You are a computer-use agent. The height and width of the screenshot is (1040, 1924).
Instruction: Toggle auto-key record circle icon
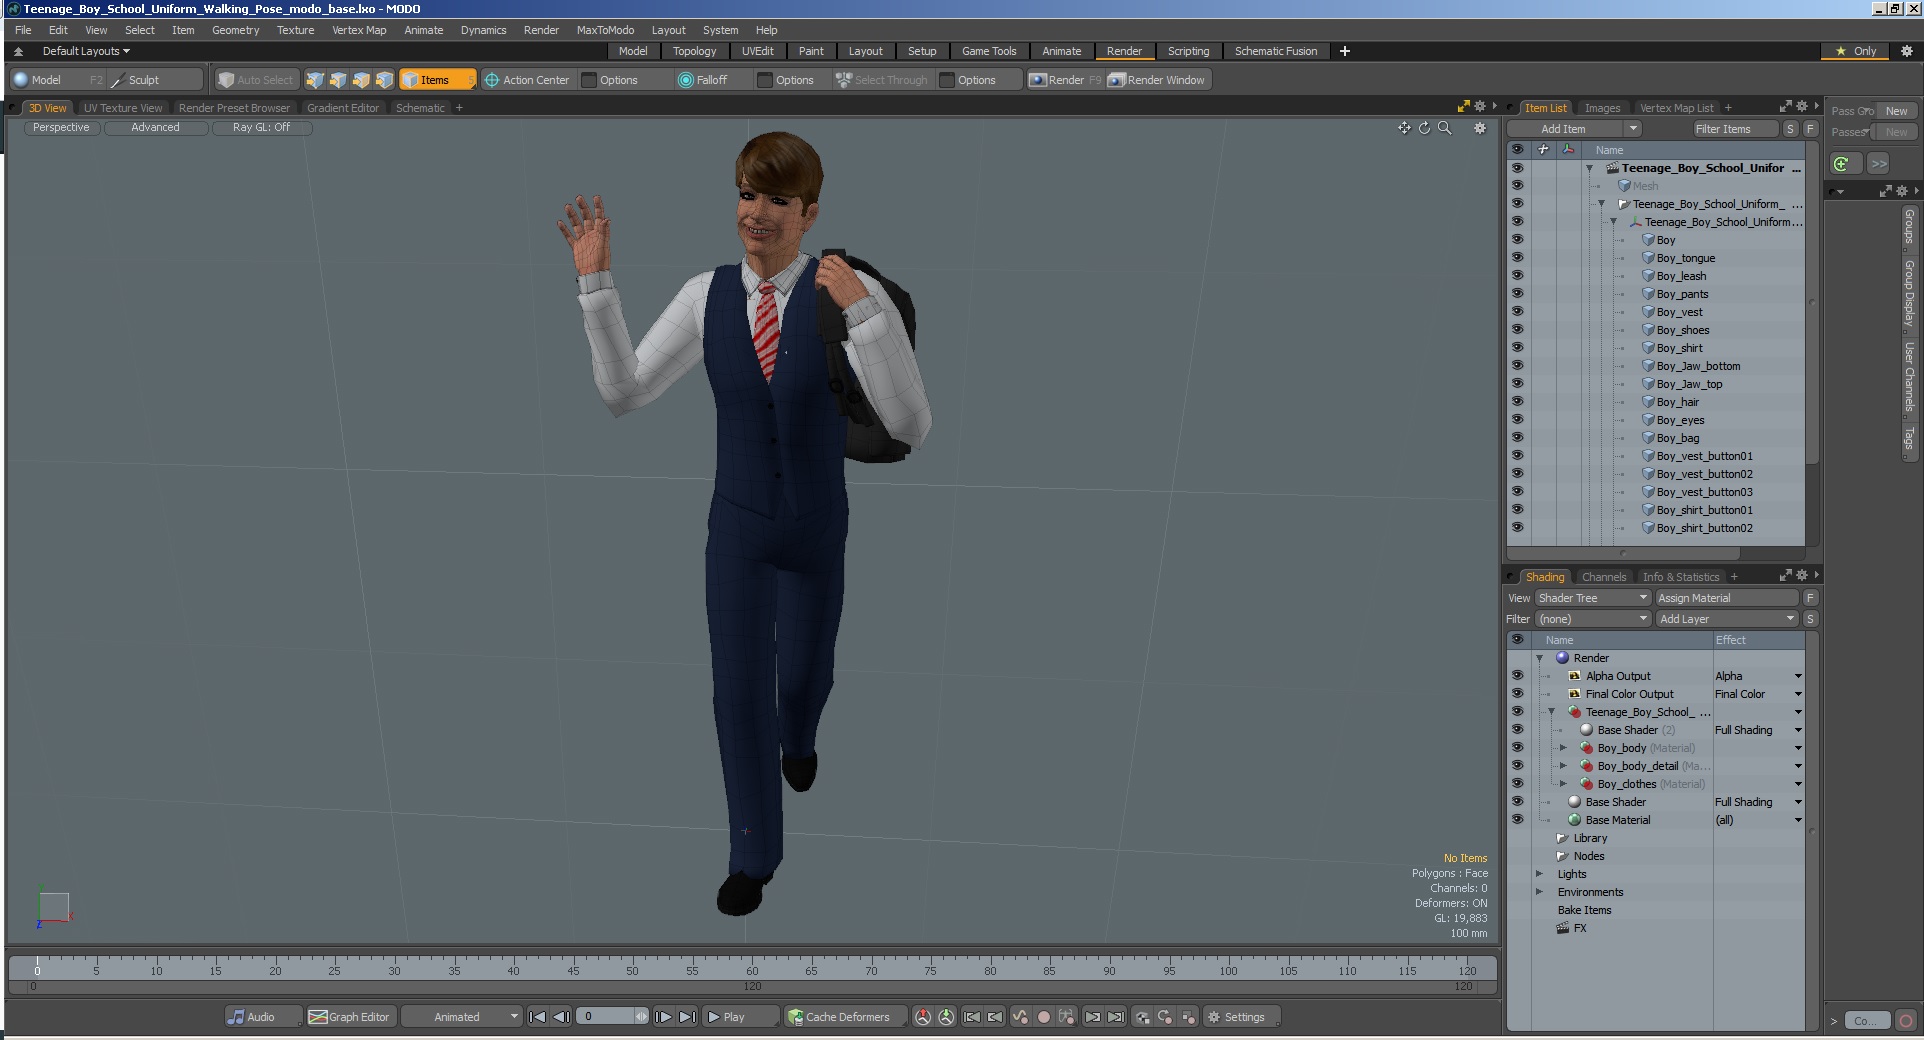(x=1044, y=1017)
